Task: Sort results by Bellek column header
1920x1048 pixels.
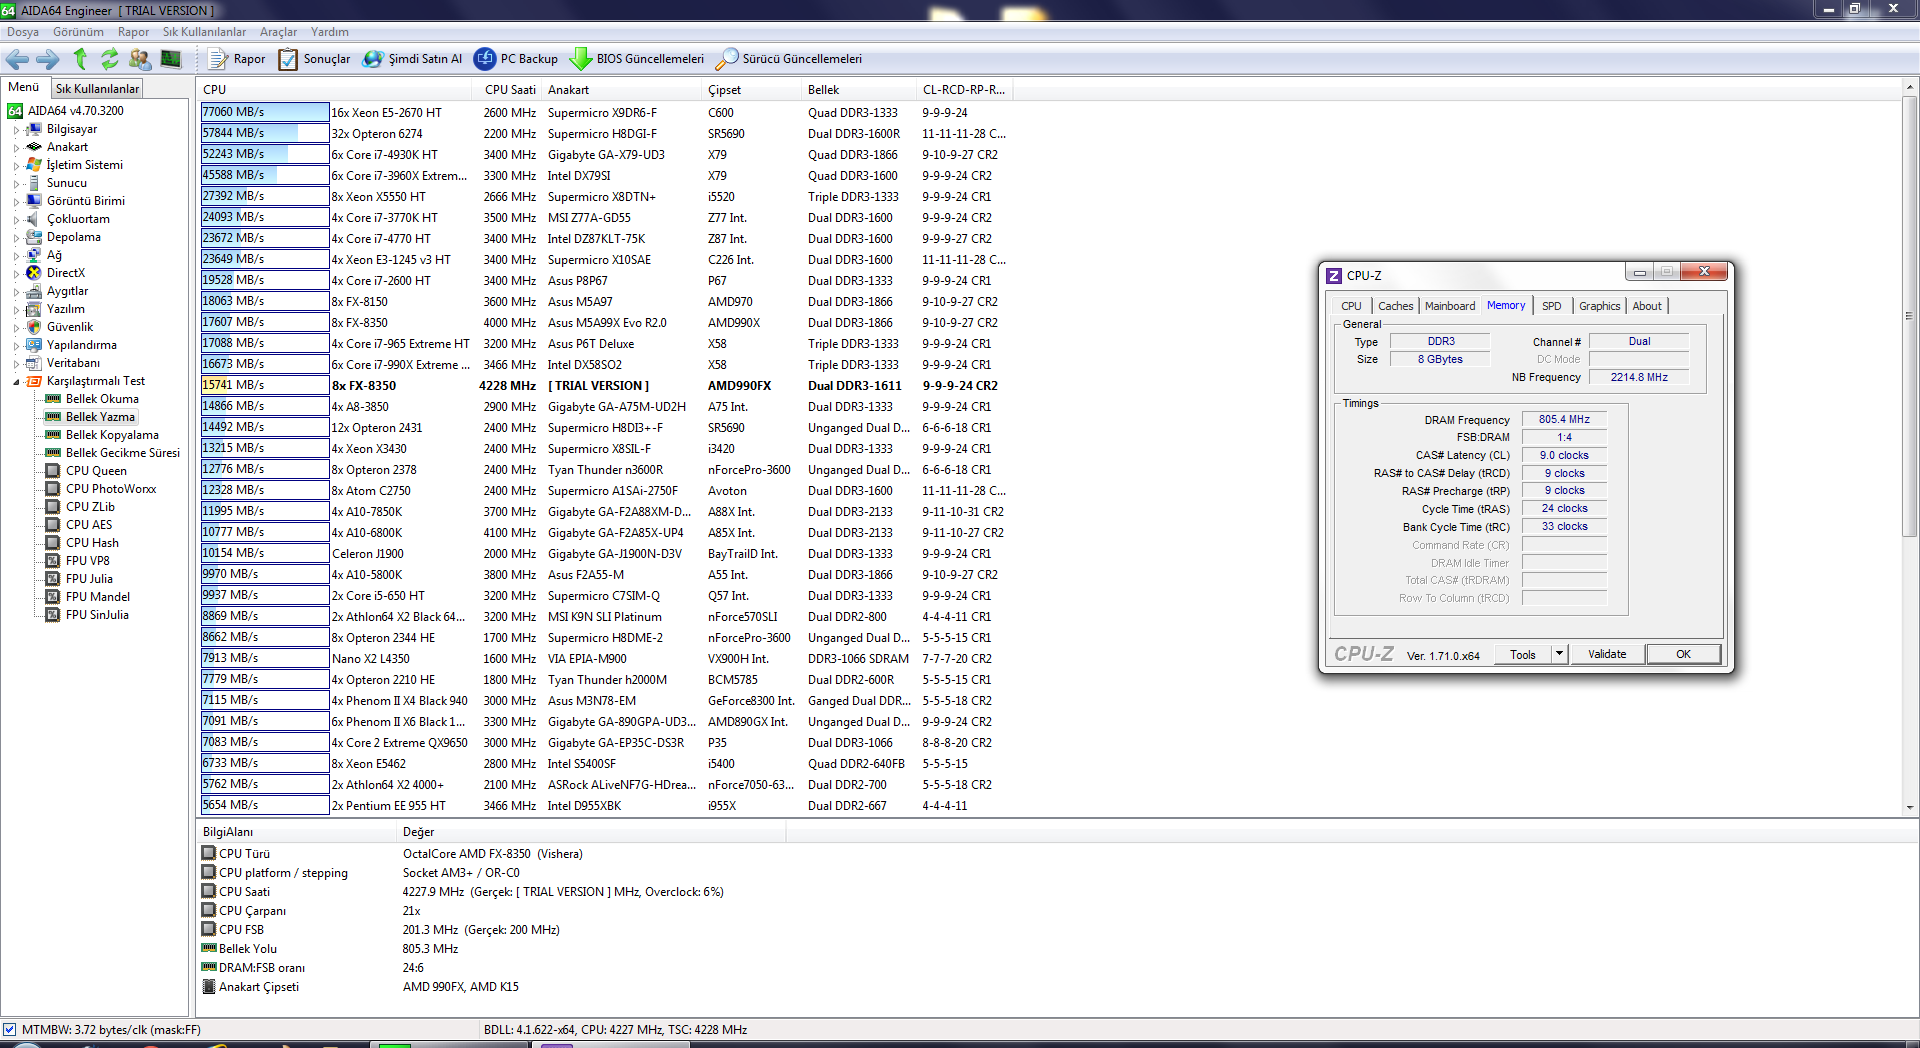Action: (x=859, y=90)
